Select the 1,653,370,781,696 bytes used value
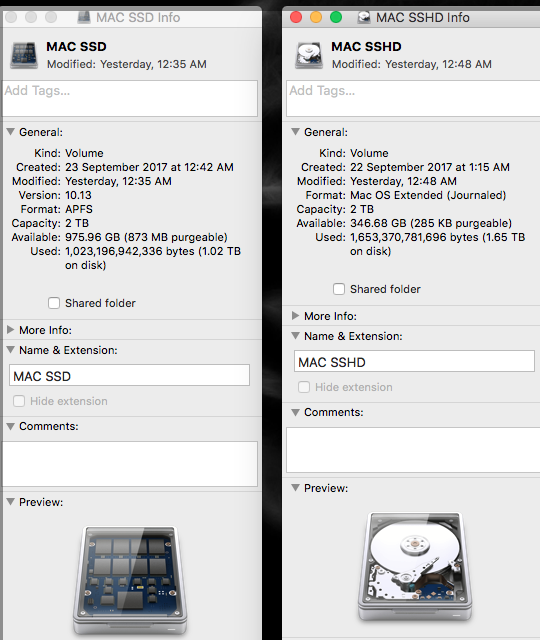 [438, 244]
